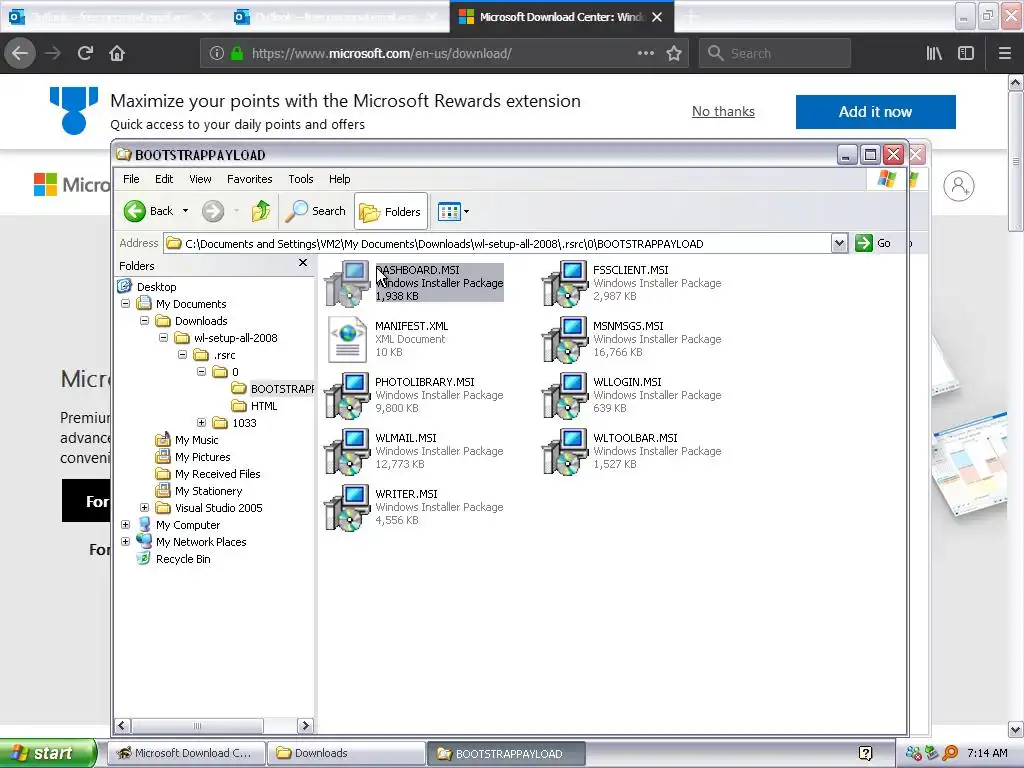The image size is (1024, 768).
Task: Click the Add it now button
Action: 876,112
